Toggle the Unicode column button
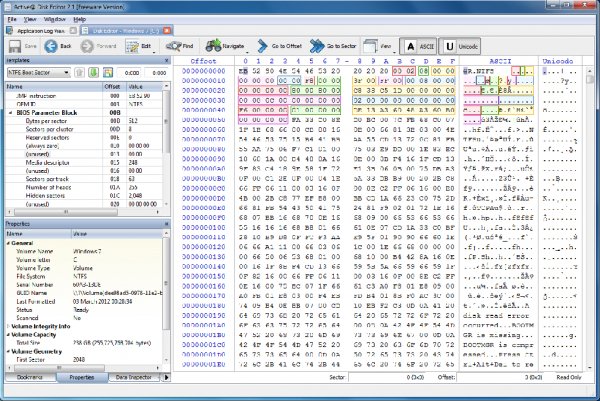 (x=460, y=46)
